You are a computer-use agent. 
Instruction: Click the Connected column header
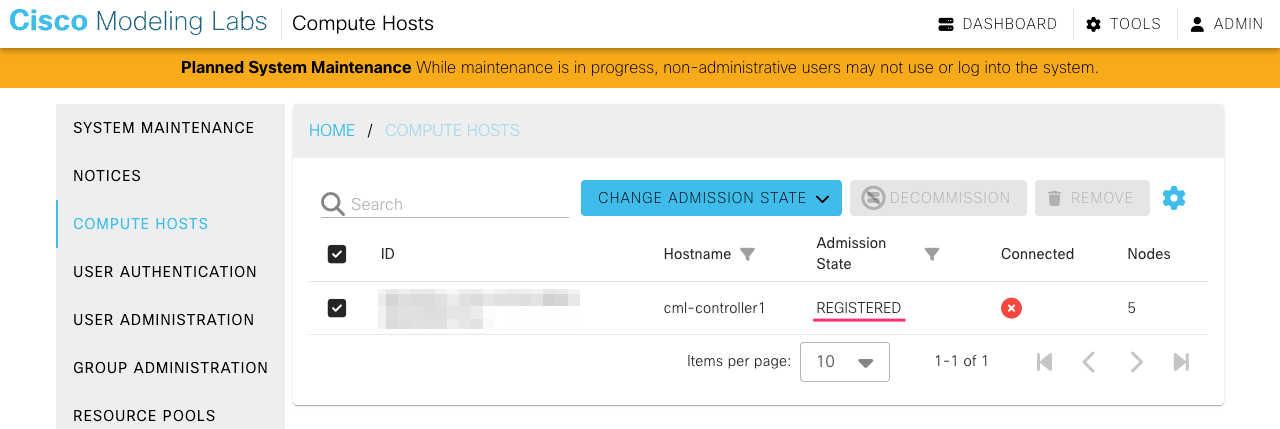[1037, 254]
